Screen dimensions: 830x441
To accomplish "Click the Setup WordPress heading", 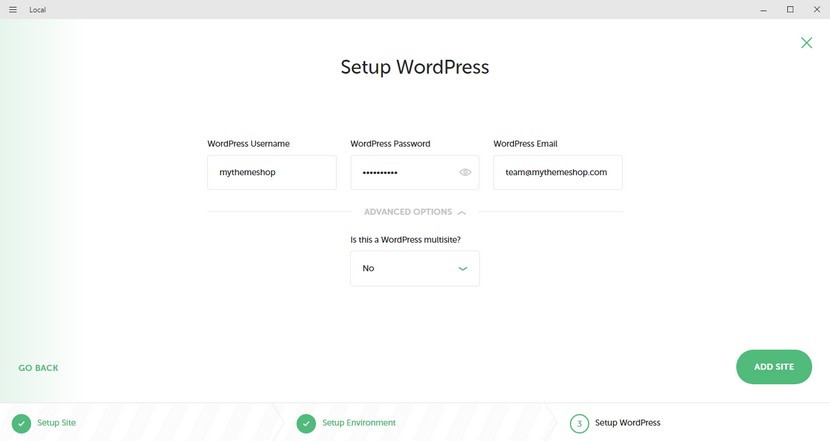I will pos(414,67).
